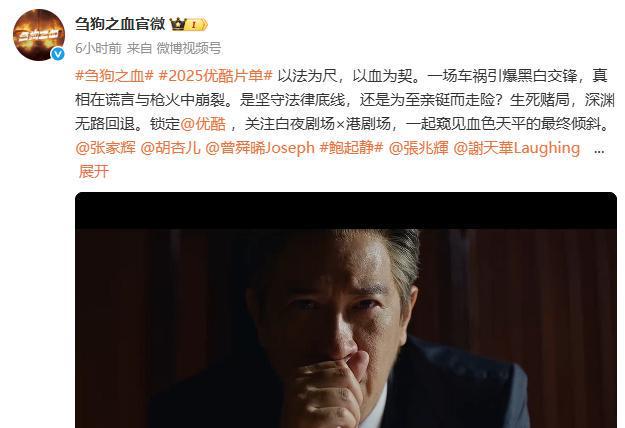Open the #鲍起静# hashtag
Image resolution: width=625 pixels, height=428 pixels.
pyautogui.click(x=351, y=148)
